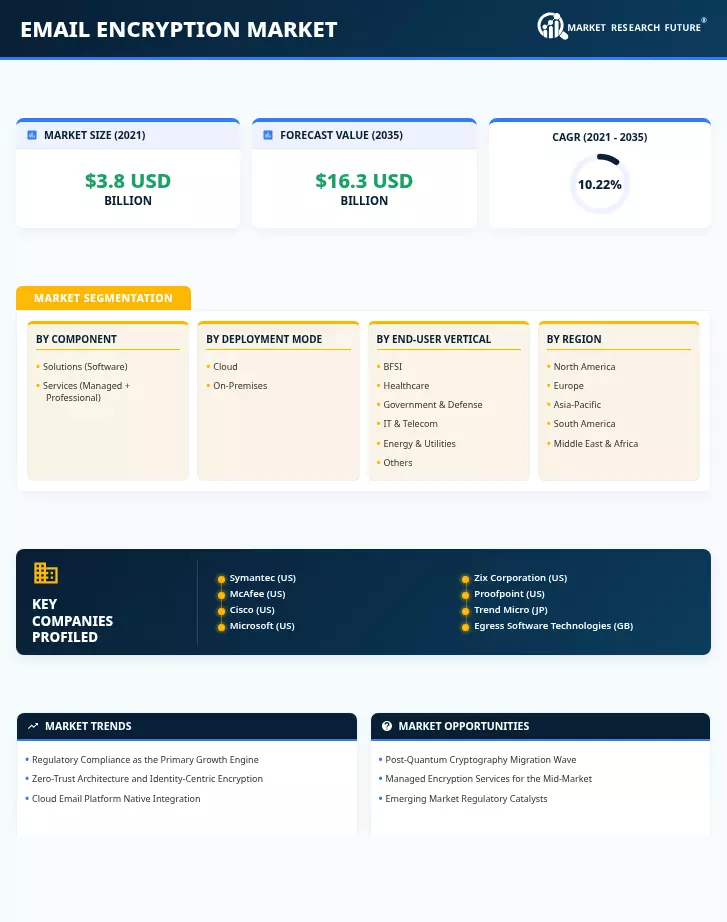Viewport: 727px width, 922px height.
Task: Click Government & Defense item
Action: point(432,405)
